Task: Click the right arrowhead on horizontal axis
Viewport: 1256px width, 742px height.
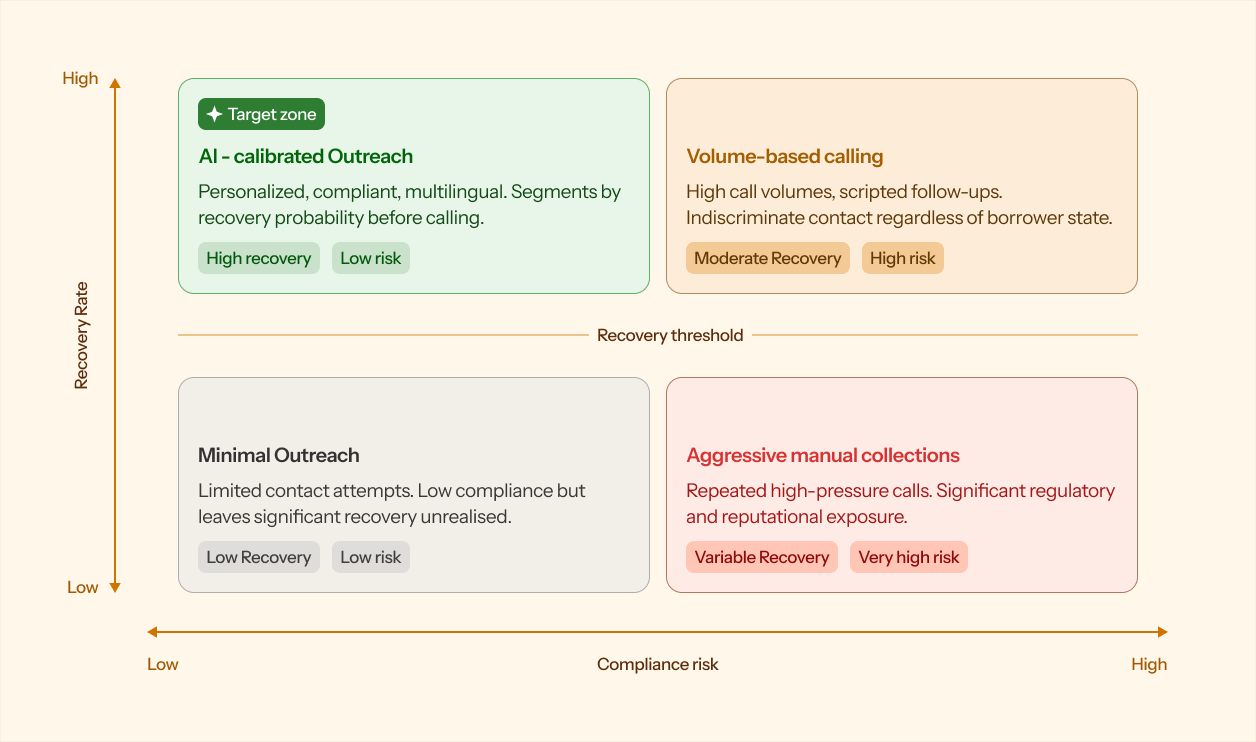Action: 1162,632
